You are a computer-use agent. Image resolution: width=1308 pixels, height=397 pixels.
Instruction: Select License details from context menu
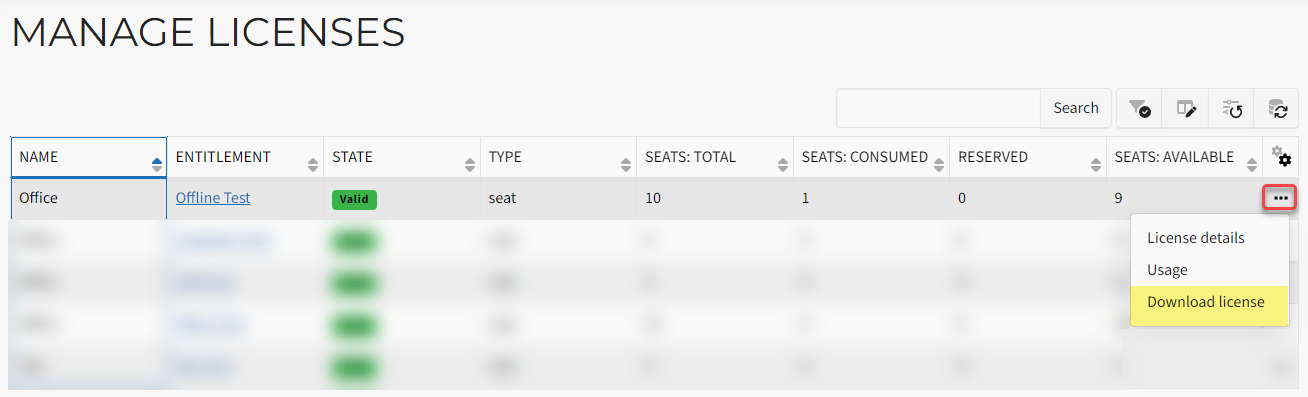1196,238
